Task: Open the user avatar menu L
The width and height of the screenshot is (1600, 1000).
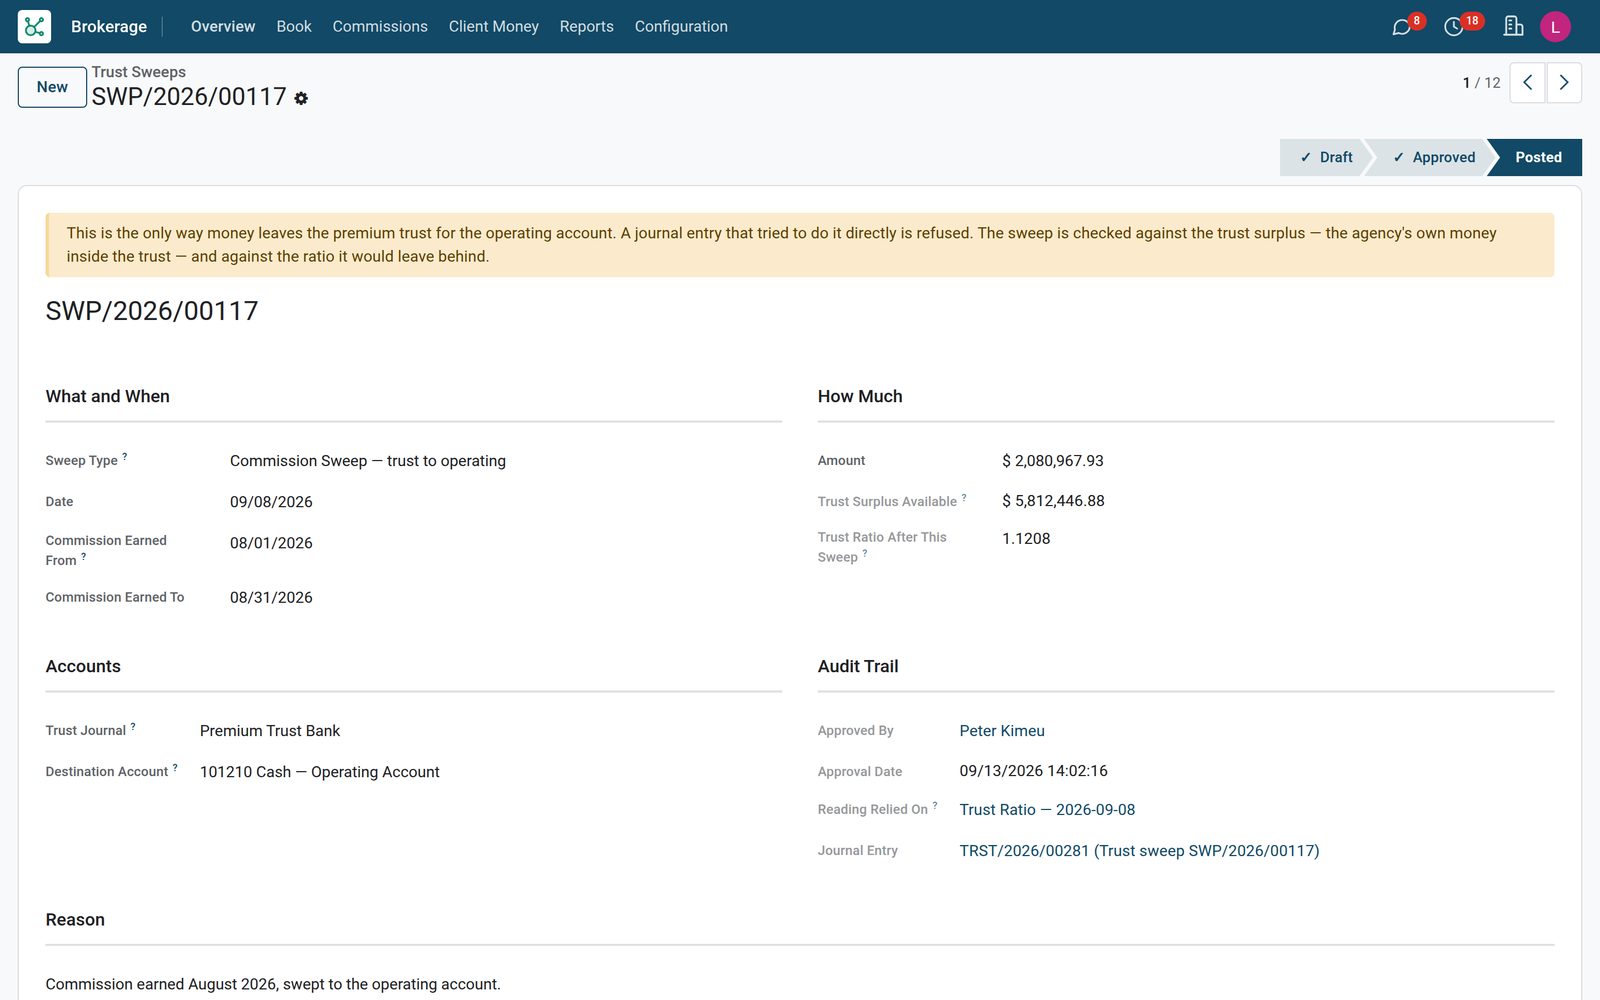Action: [1555, 27]
